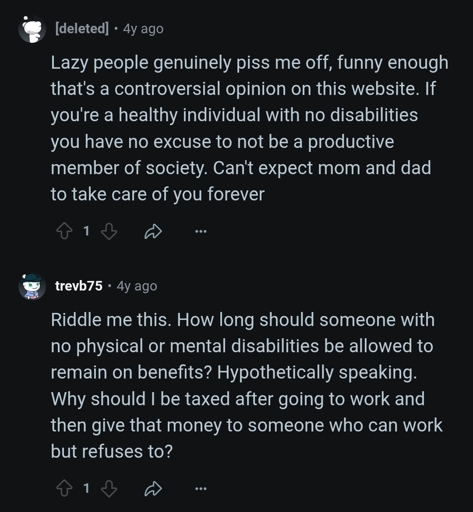This screenshot has height=512, width=473.
Task: Click the vote count on trevb75's comment
Action: coord(86,489)
